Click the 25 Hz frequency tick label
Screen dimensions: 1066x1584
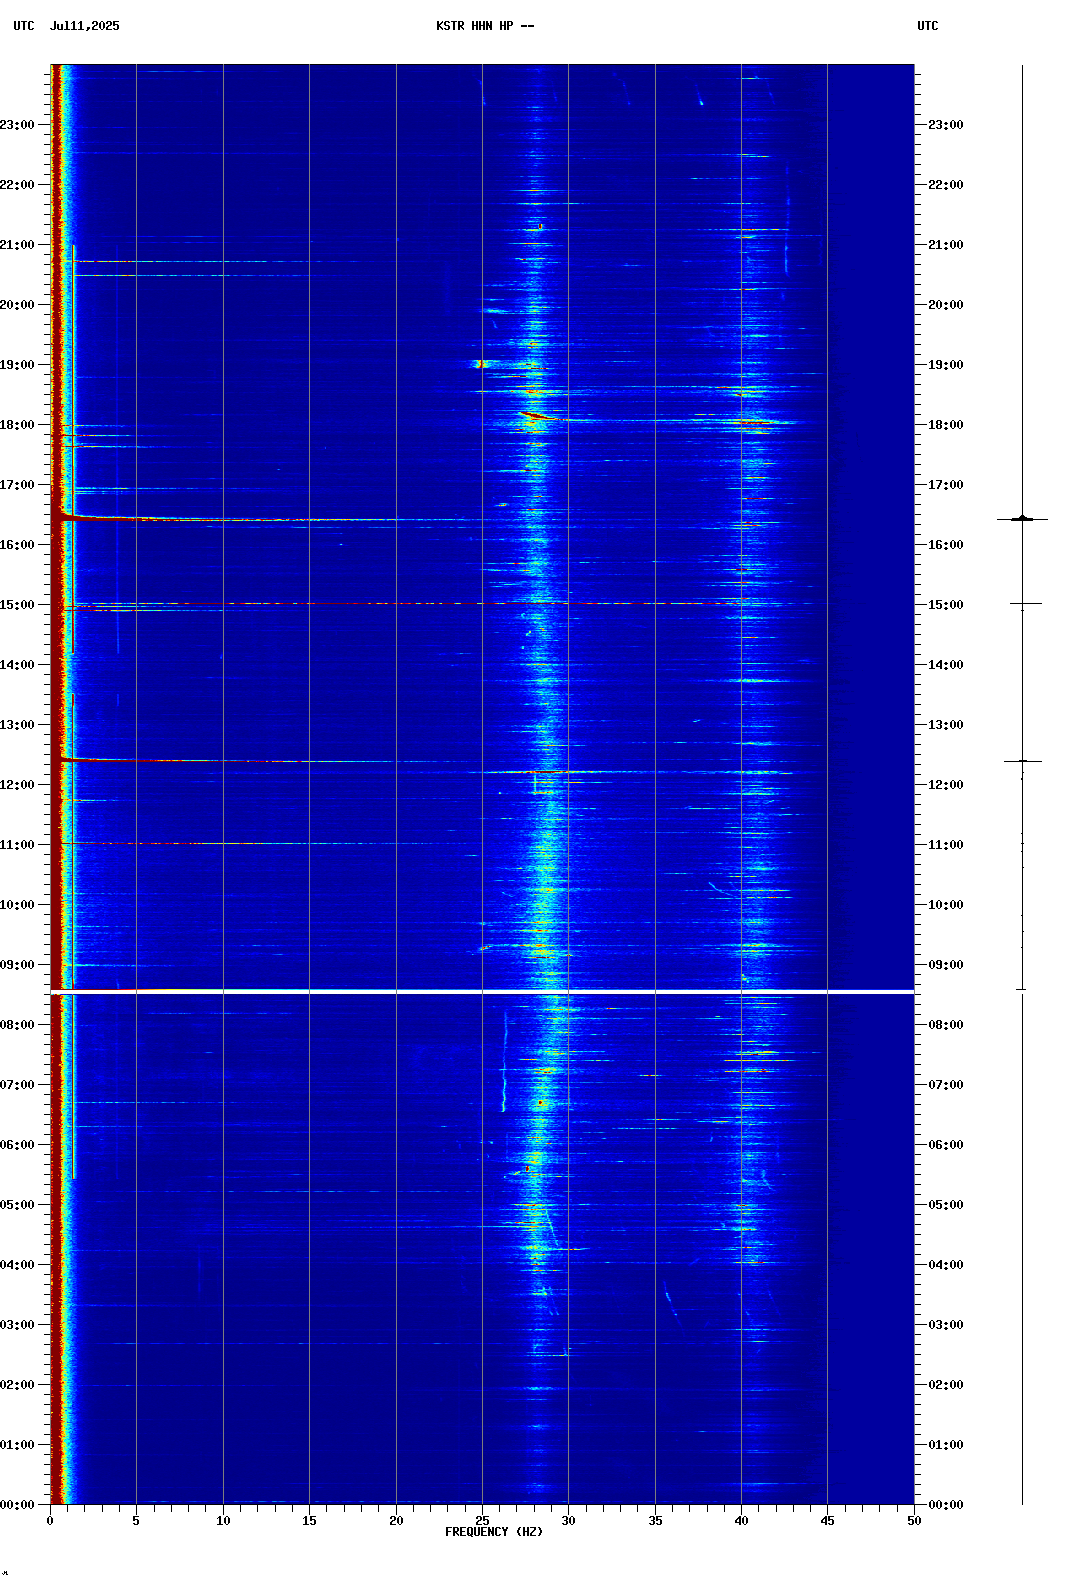[x=482, y=1521]
